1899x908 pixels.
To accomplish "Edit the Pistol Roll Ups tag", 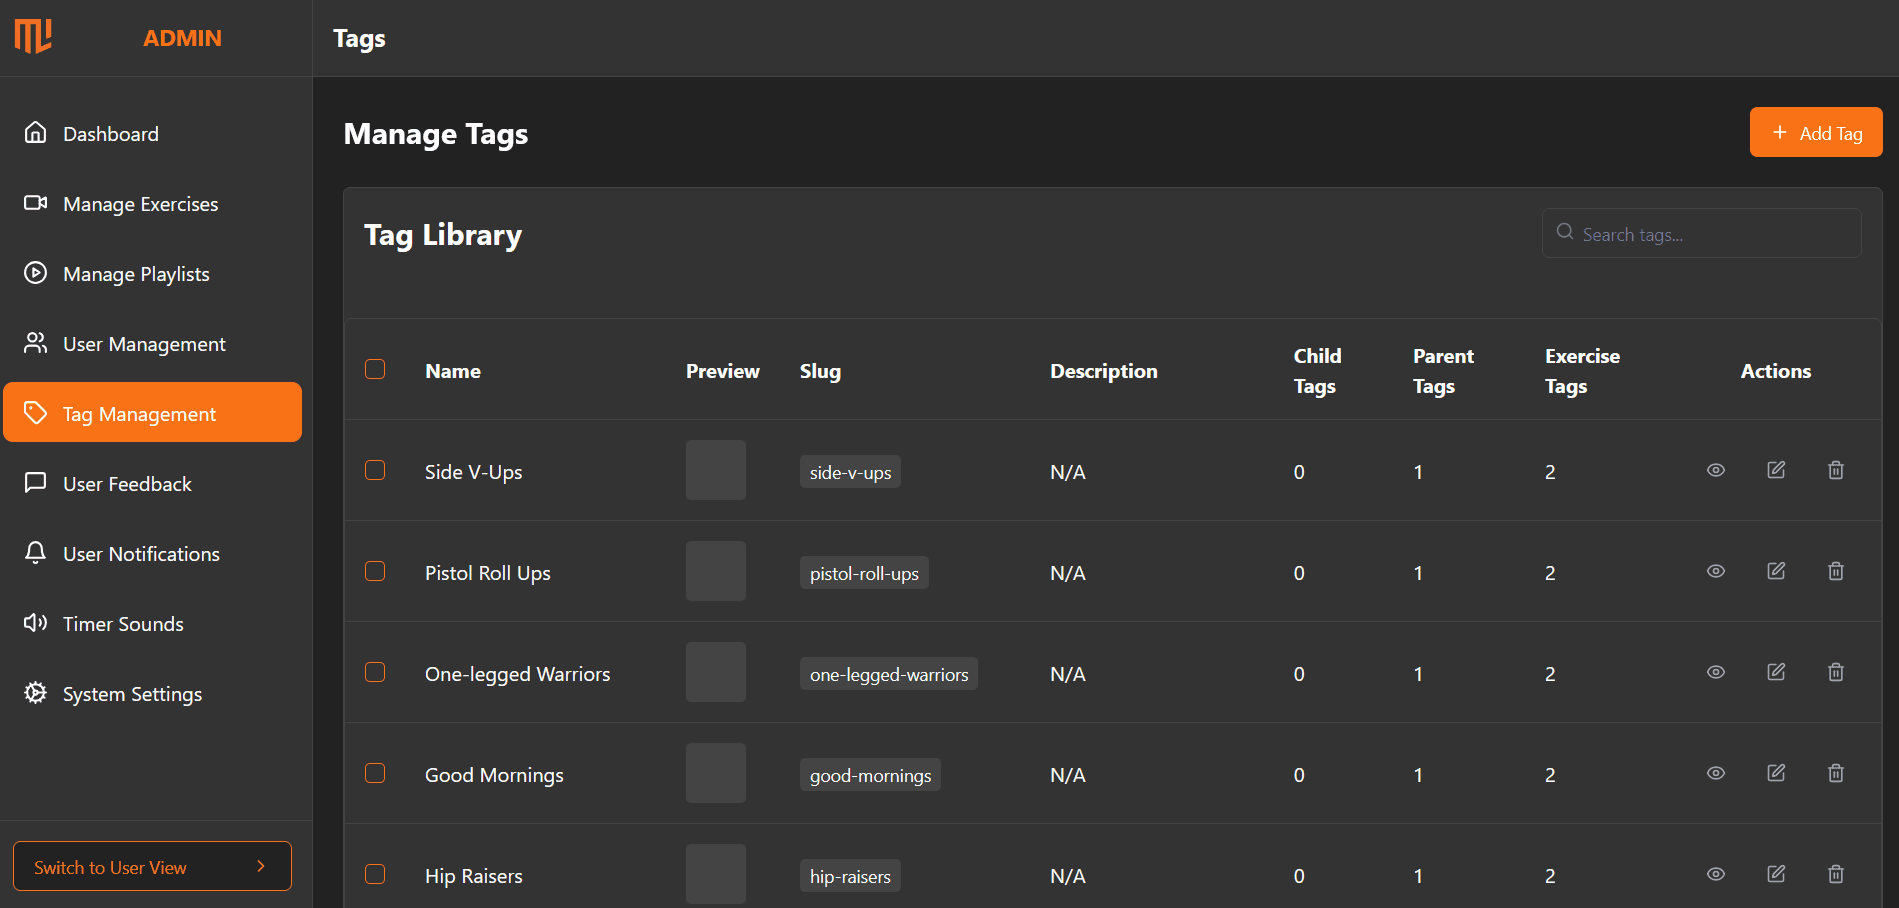I will (x=1776, y=571).
